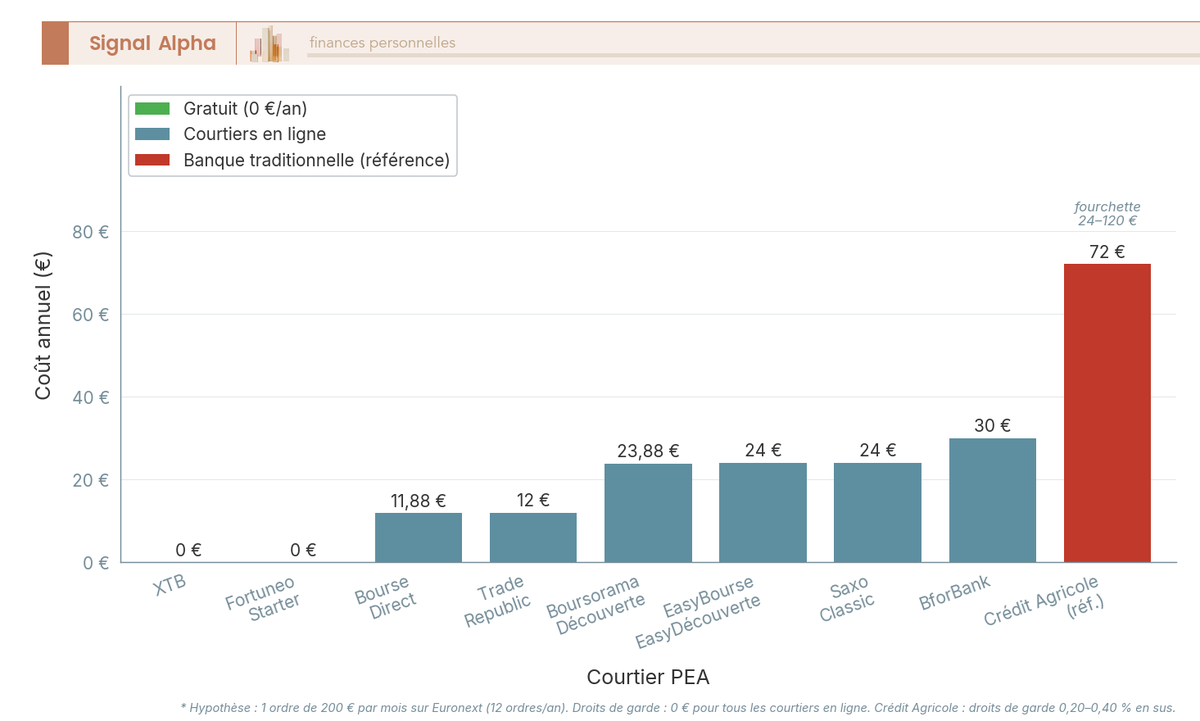The width and height of the screenshot is (1200, 721).
Task: Select the Trade Republic bar
Action: tap(533, 538)
